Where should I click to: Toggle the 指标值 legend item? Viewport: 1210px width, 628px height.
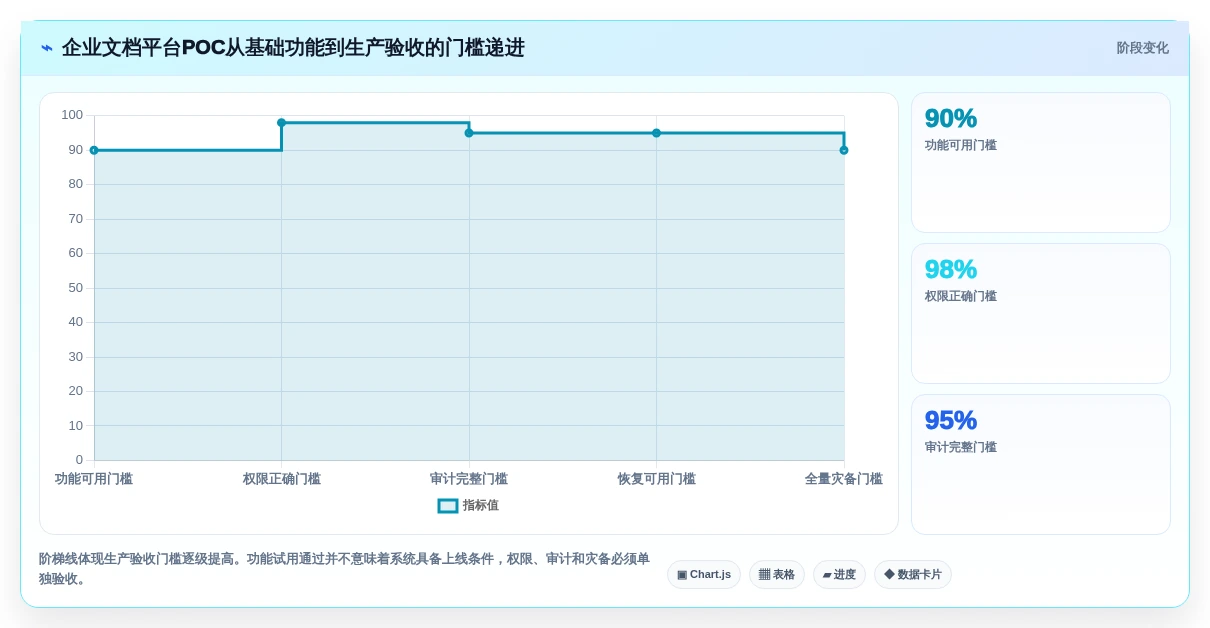[x=468, y=506]
